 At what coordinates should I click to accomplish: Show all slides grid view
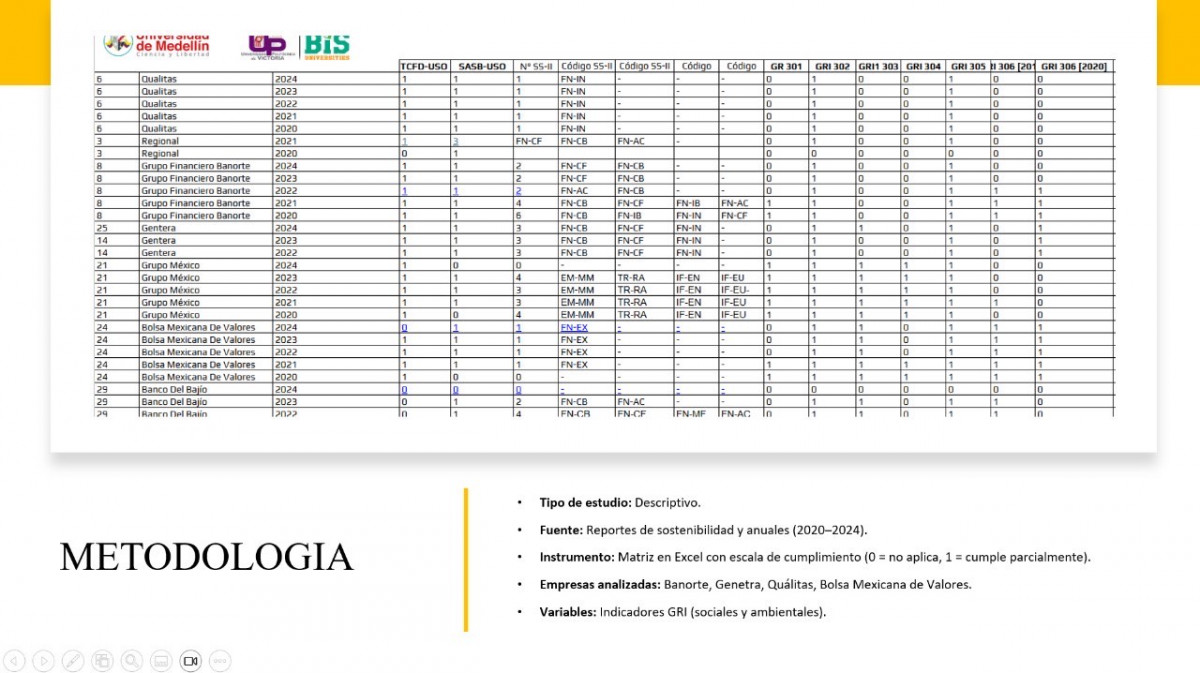102,660
